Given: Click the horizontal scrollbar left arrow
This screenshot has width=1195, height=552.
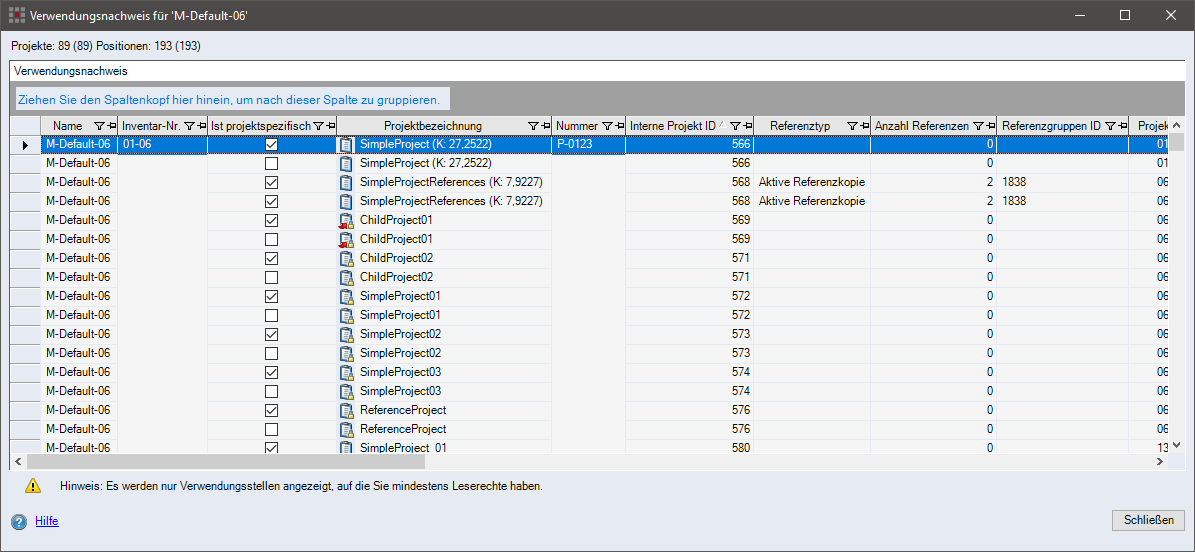Looking at the screenshot, I should (x=18, y=461).
